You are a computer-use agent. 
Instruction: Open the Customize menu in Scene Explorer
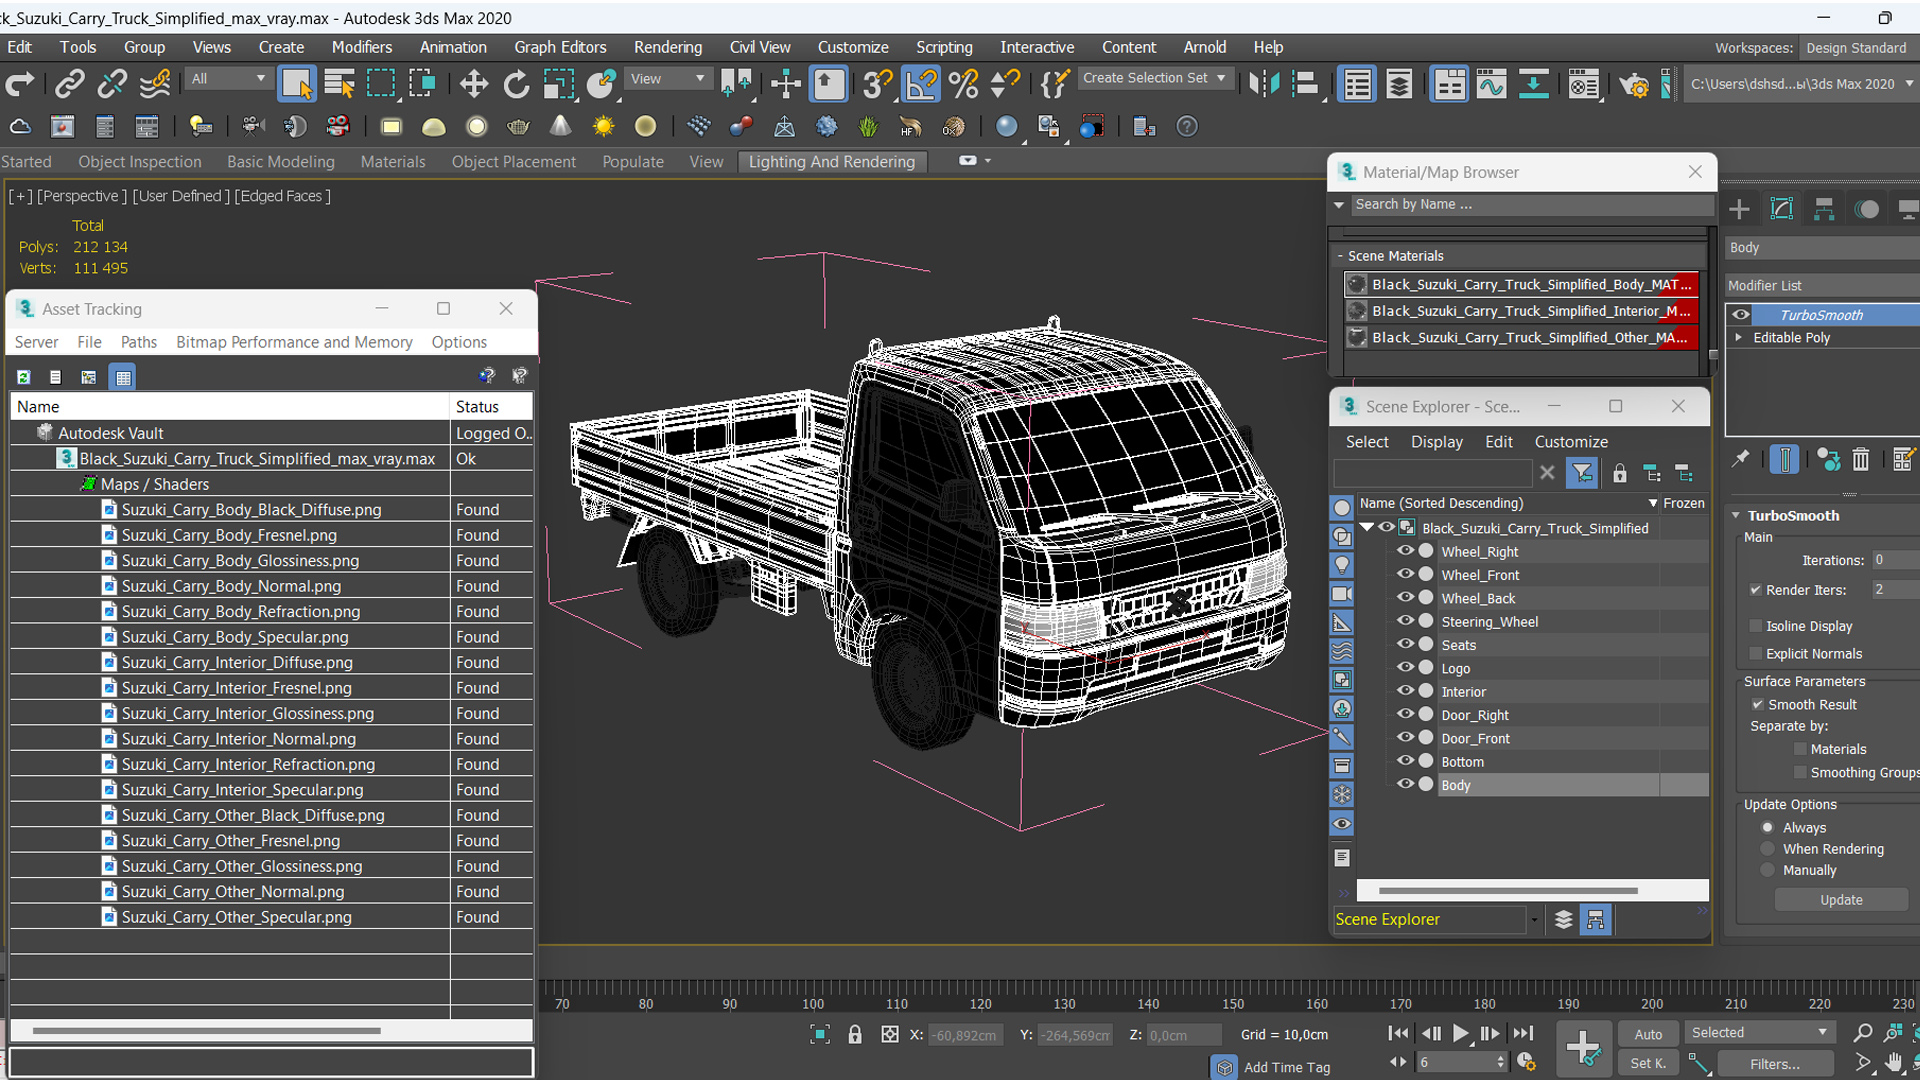pyautogui.click(x=1571, y=442)
